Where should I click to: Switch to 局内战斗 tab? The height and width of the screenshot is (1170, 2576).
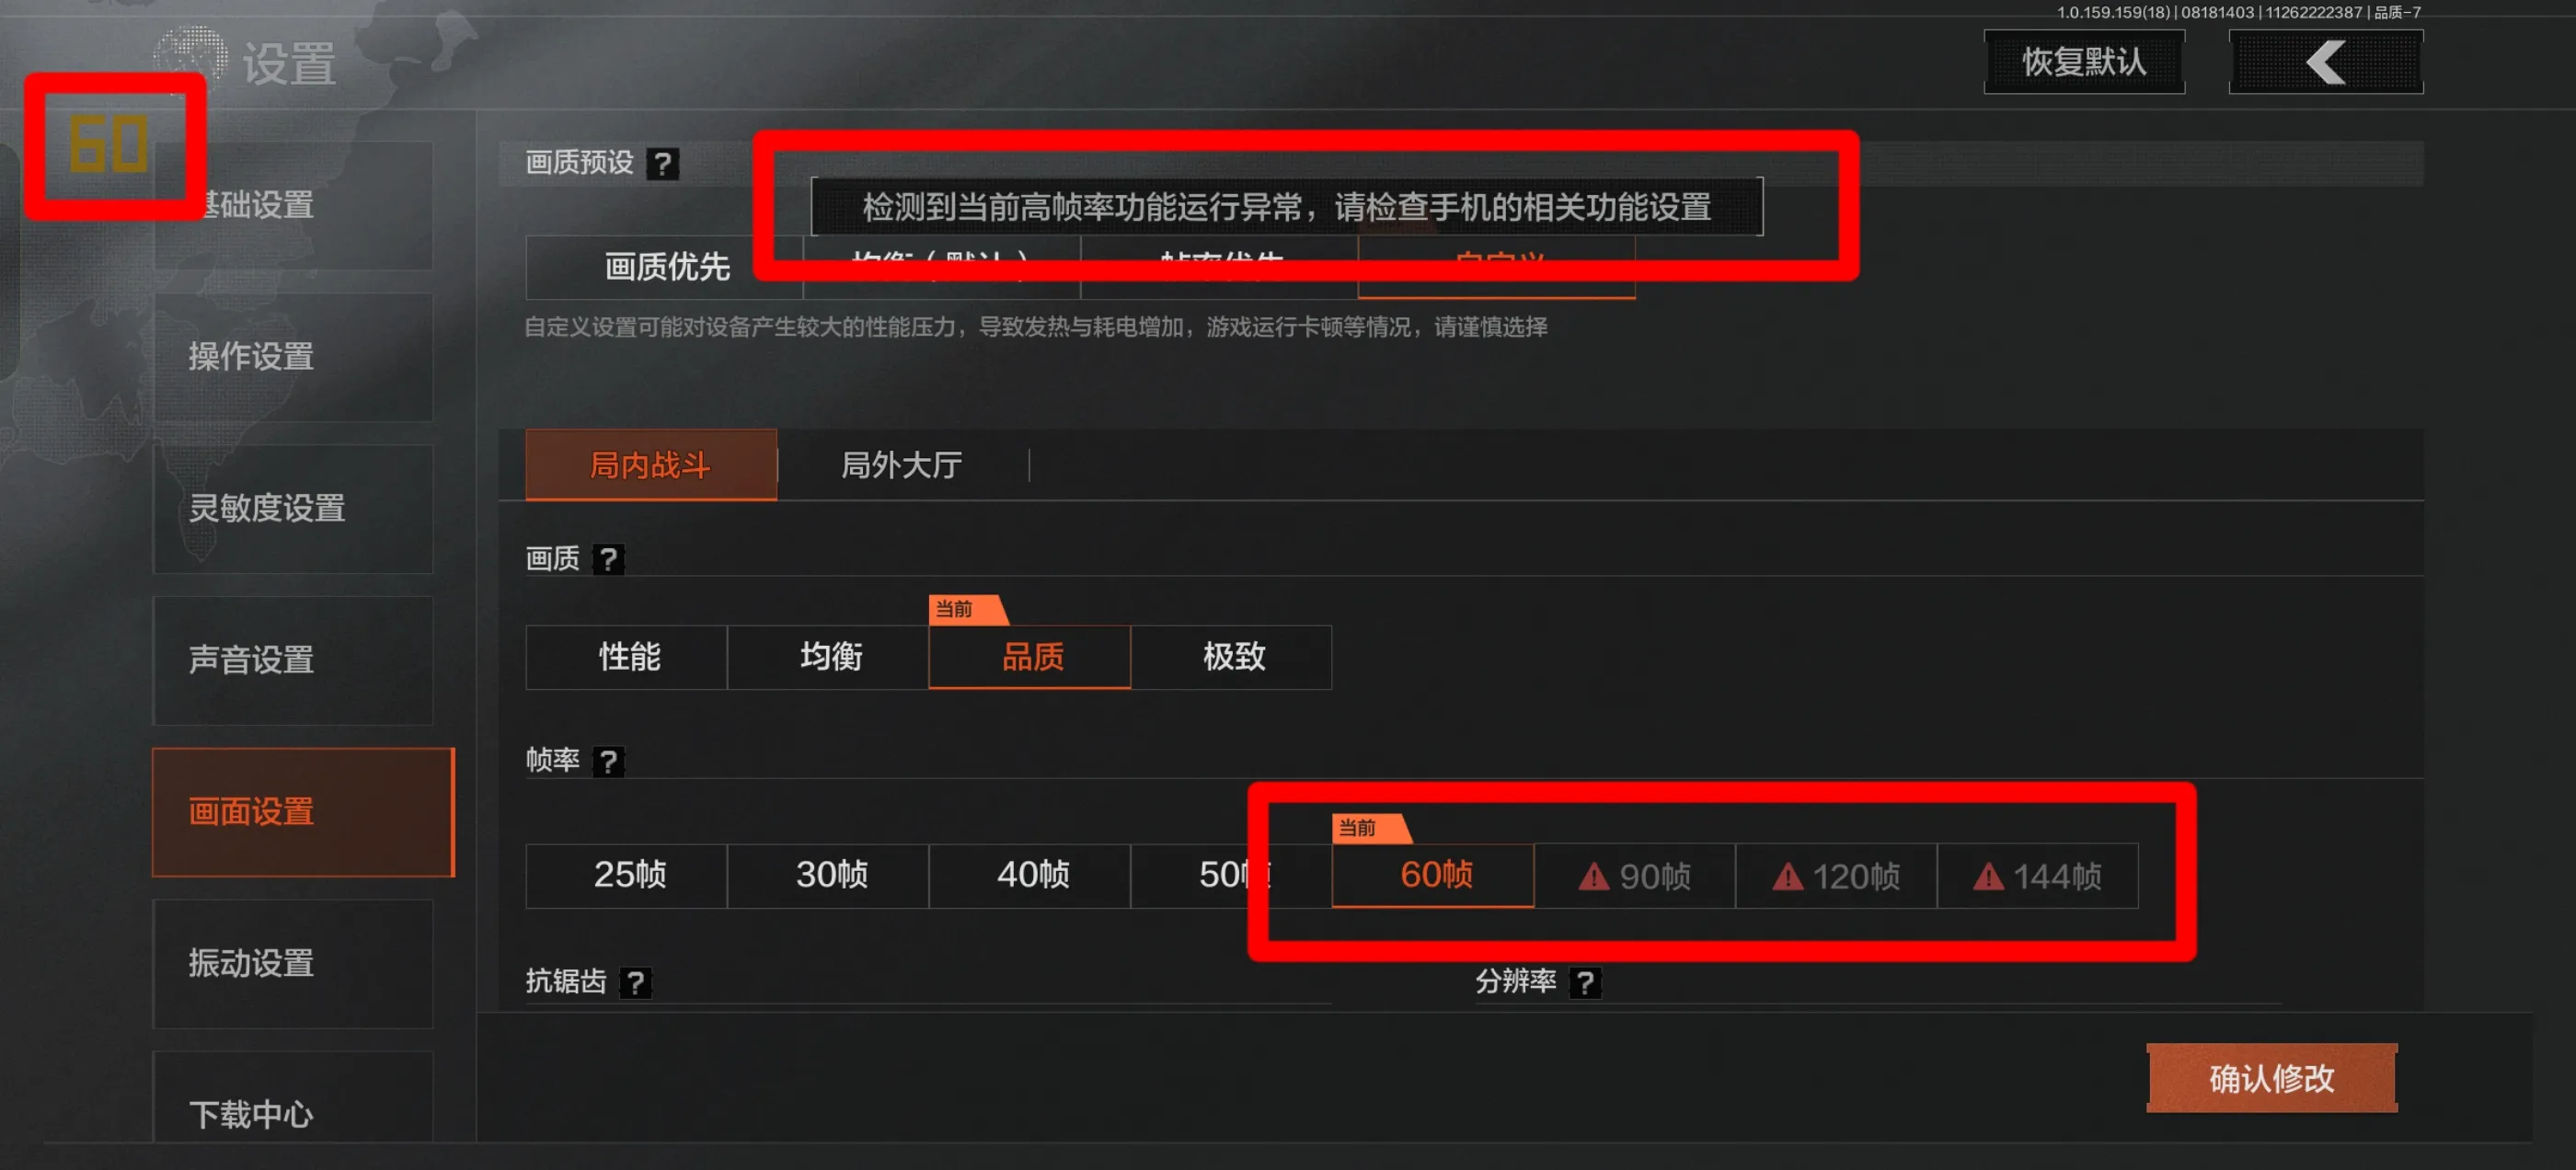[x=651, y=465]
